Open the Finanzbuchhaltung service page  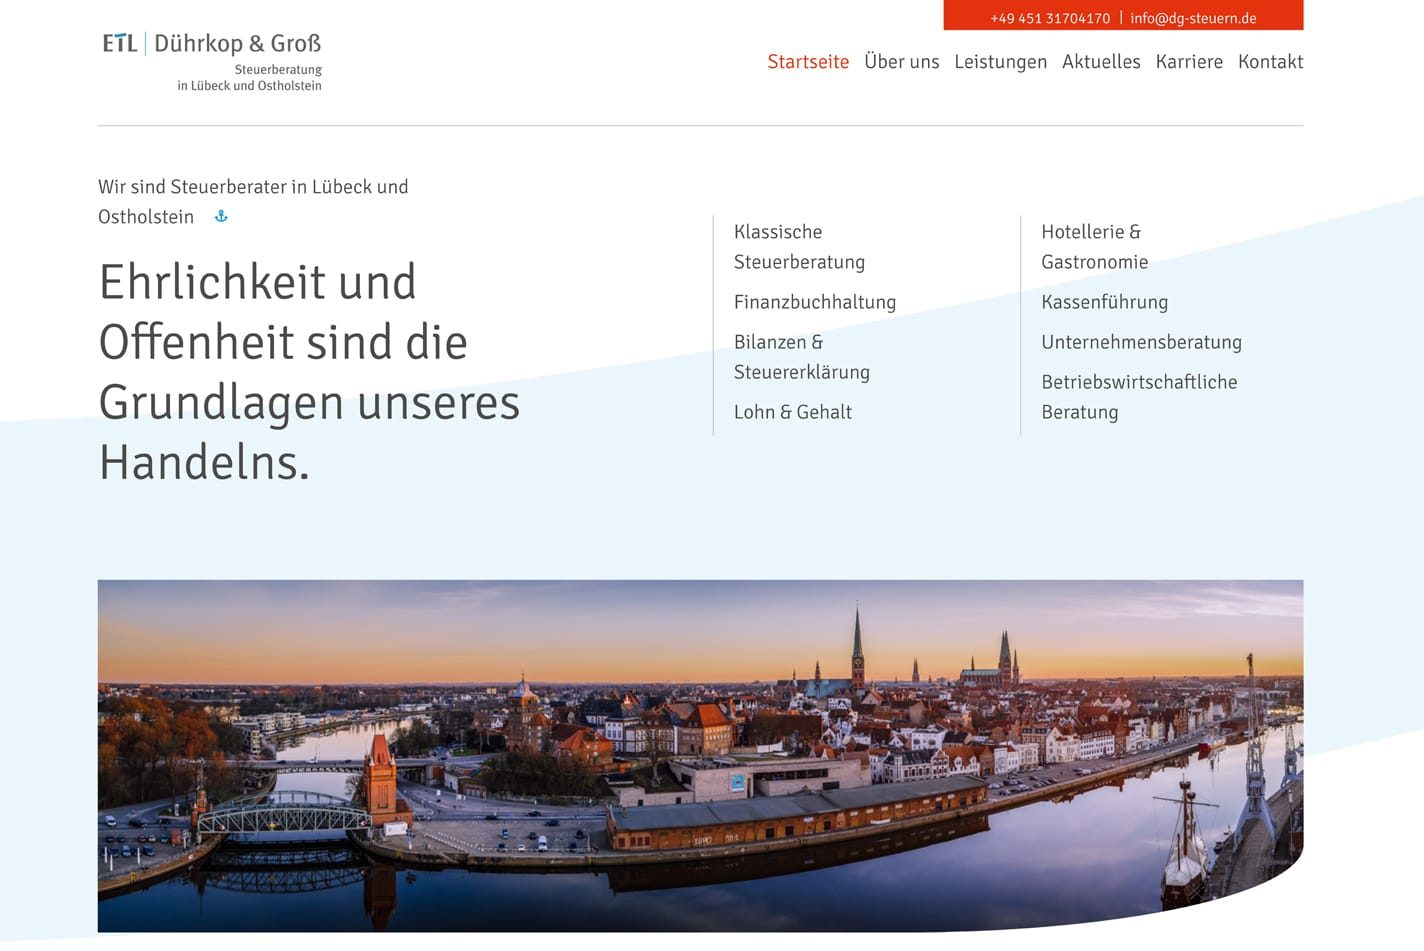815,301
